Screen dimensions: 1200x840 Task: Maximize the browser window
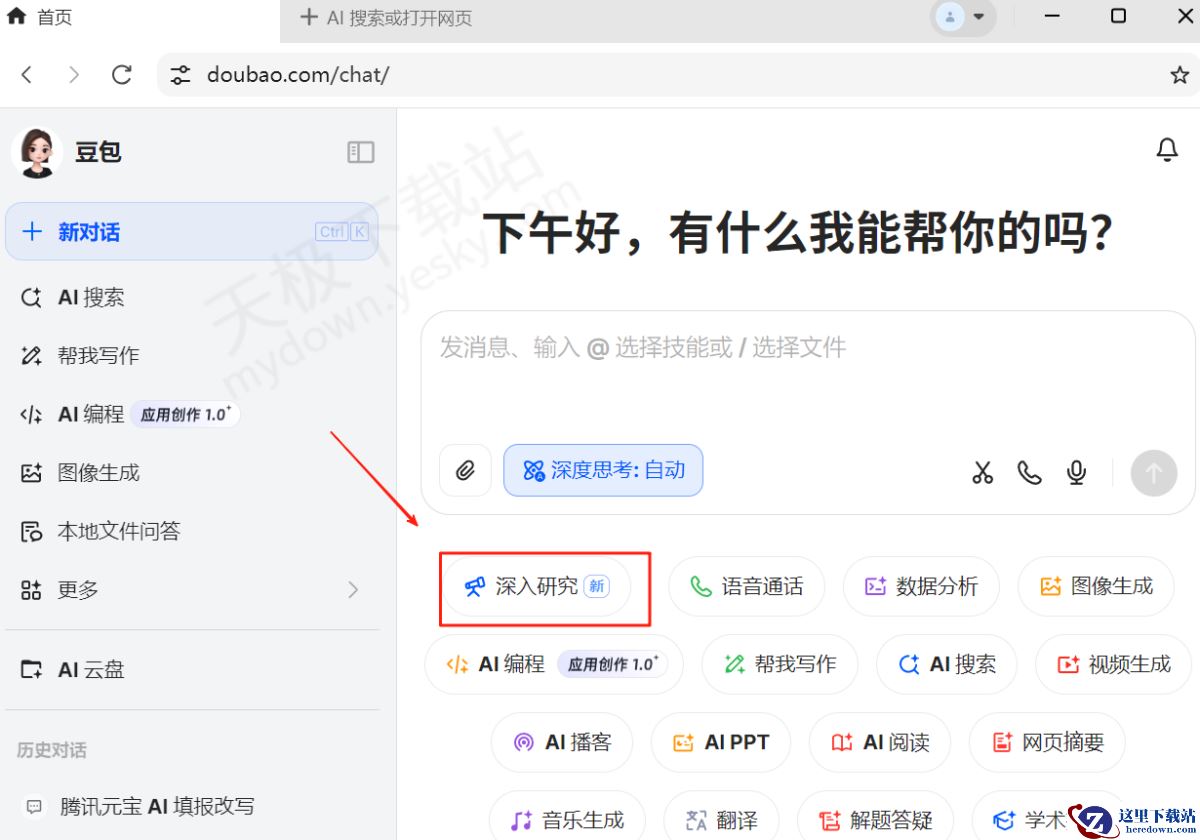click(1118, 16)
